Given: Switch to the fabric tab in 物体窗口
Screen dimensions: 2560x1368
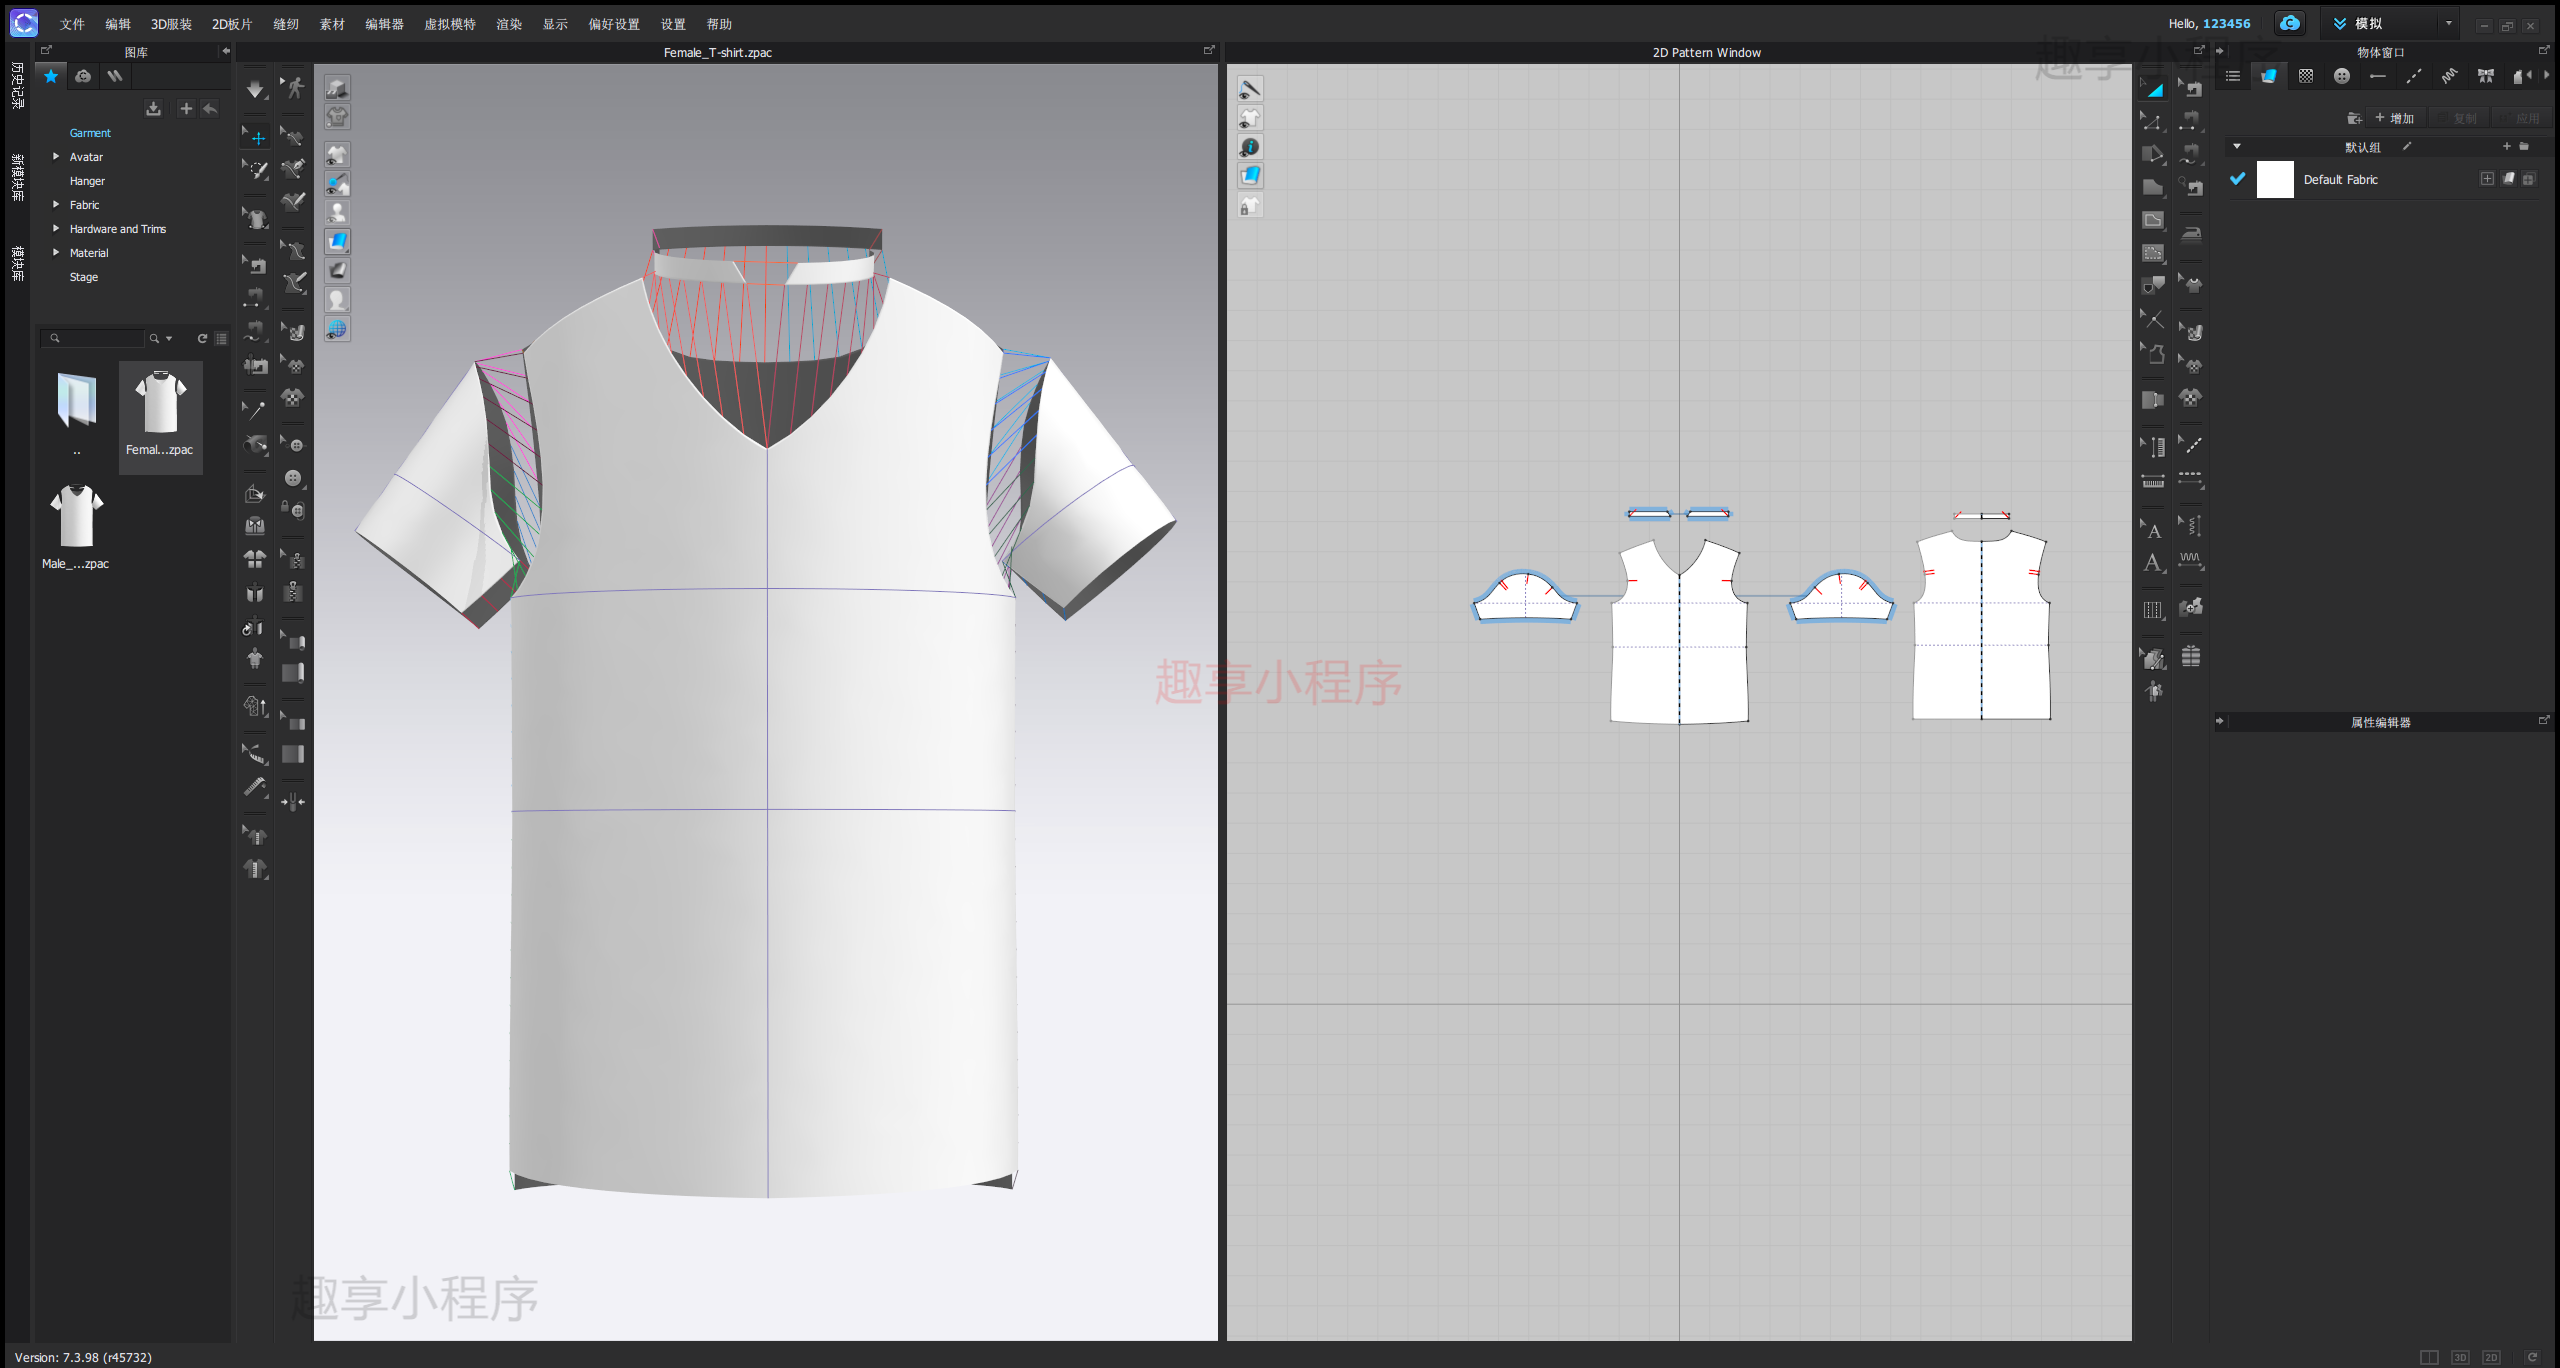Looking at the screenshot, I should [x=2269, y=76].
